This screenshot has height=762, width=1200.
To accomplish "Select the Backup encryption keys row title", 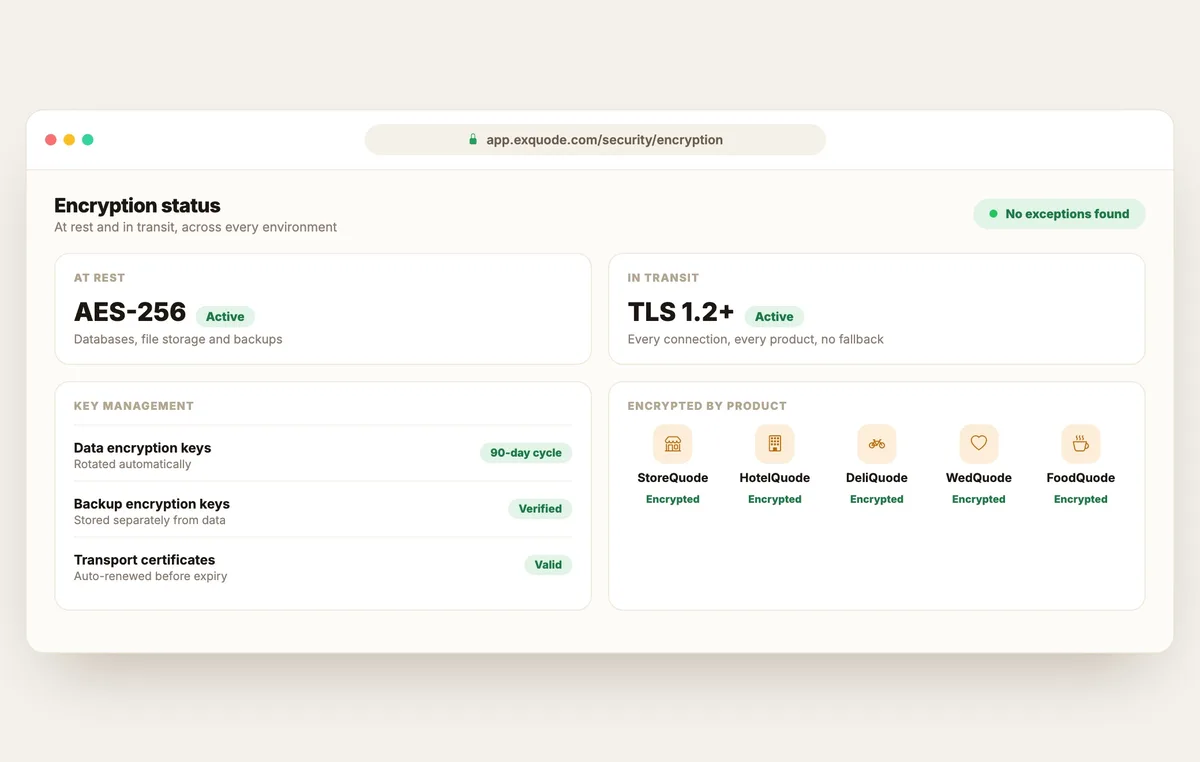I will coord(152,504).
